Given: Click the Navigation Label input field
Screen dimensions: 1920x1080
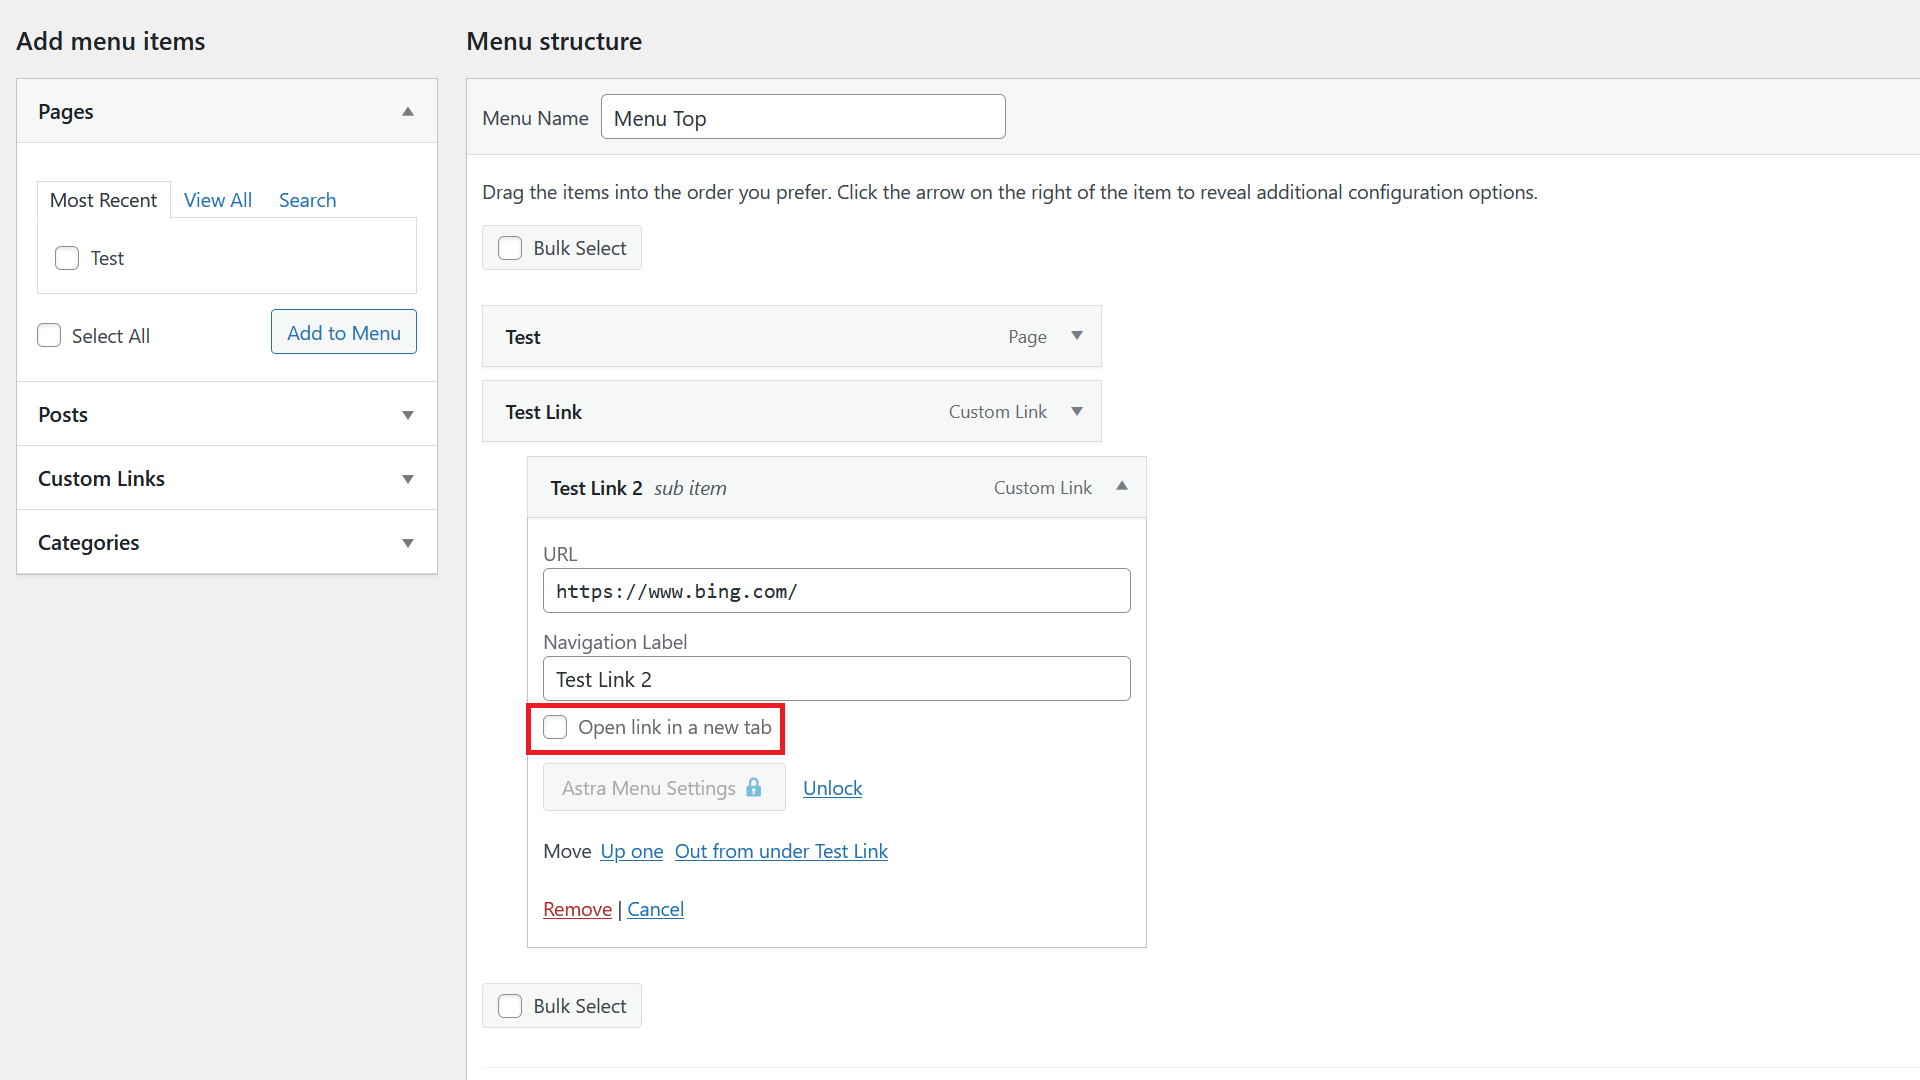Looking at the screenshot, I should tap(836, 678).
